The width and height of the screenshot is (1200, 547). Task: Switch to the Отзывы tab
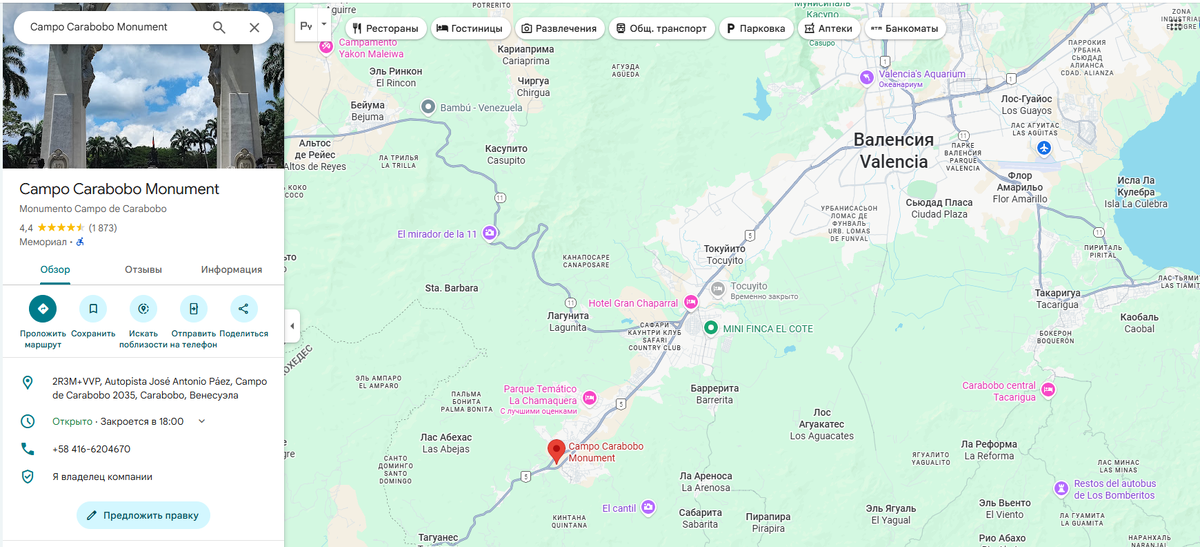pos(143,269)
